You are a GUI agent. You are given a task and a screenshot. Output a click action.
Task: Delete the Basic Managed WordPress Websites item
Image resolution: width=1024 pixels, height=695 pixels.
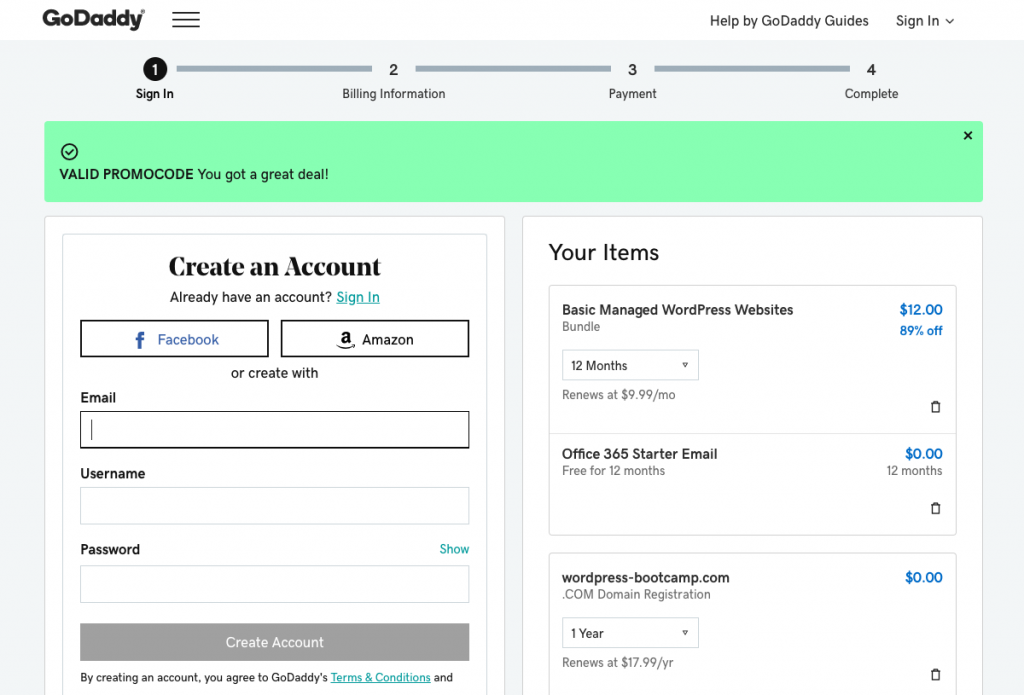pos(935,407)
